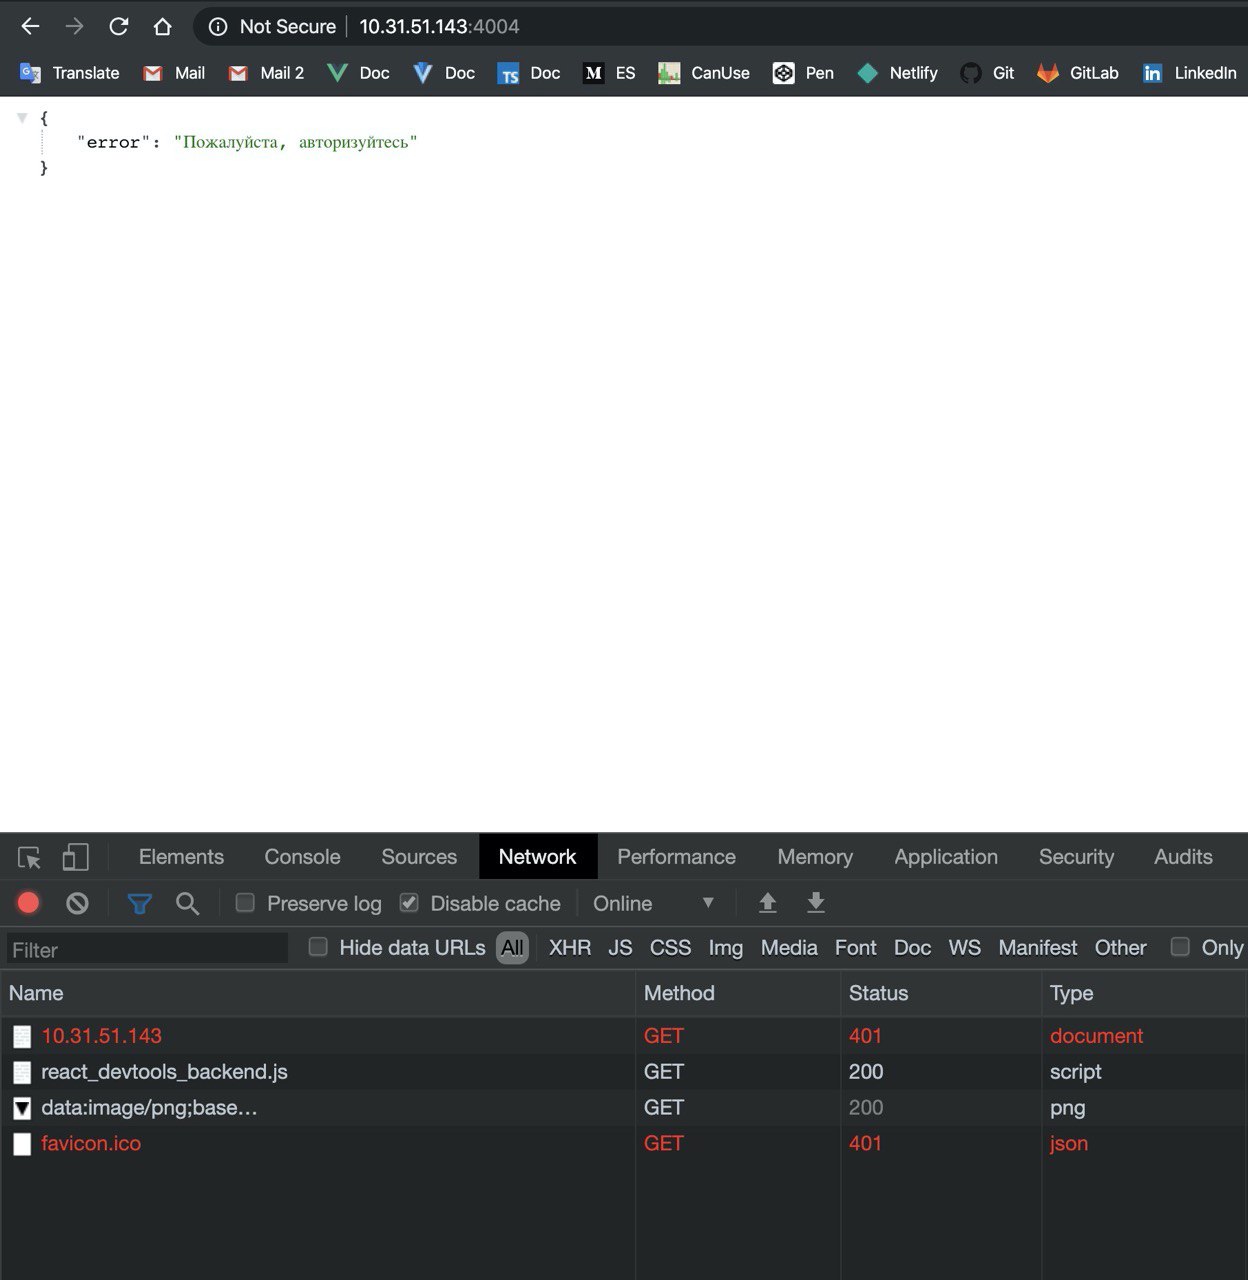Open the Mail 2 bookmark
1248x1280 pixels.
coord(266,73)
